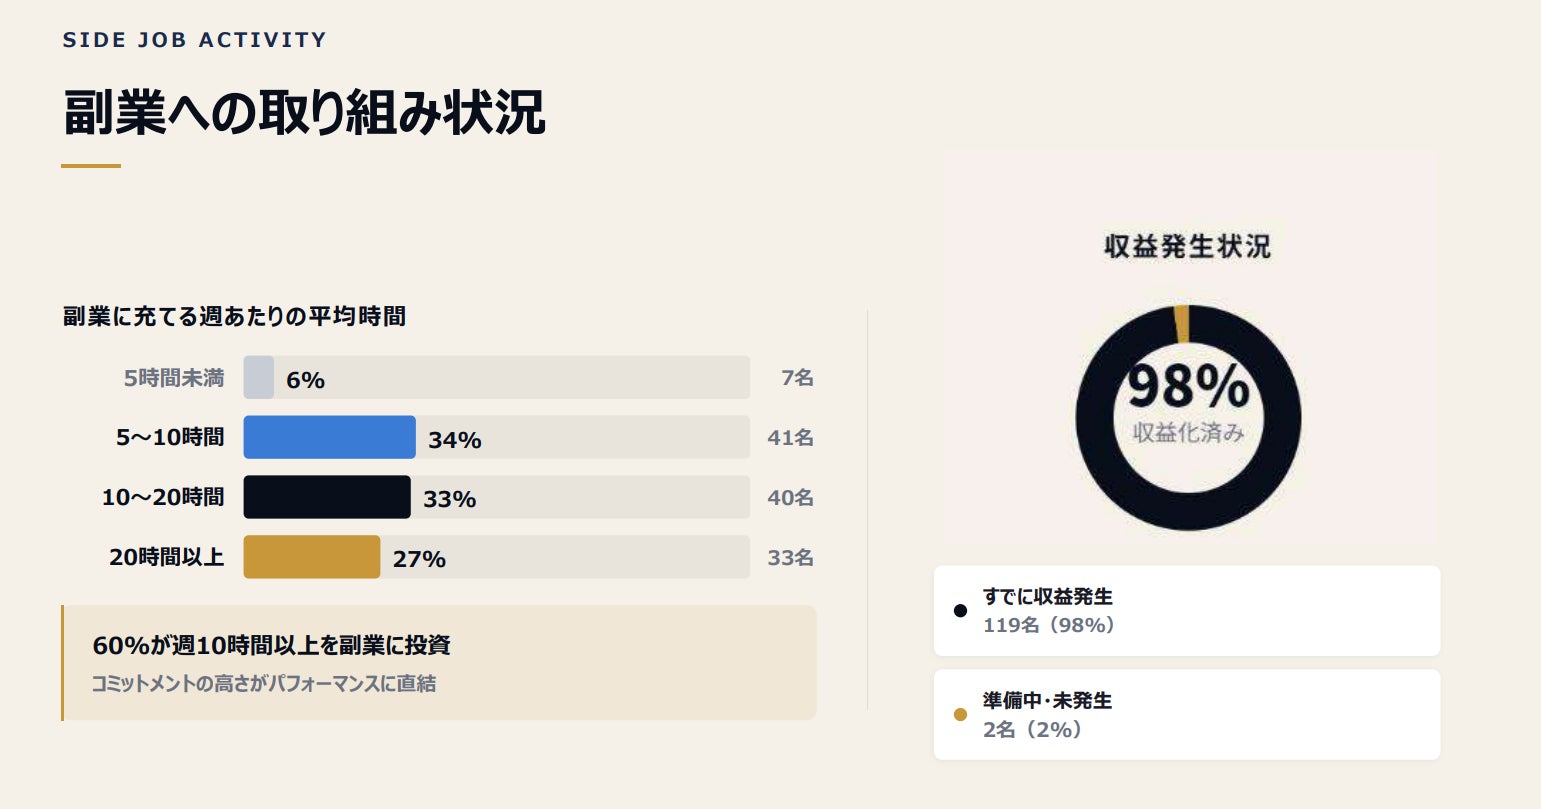The image size is (1541, 809).
Task: Click the gold segment of the donut chart
Action: coord(1182,323)
